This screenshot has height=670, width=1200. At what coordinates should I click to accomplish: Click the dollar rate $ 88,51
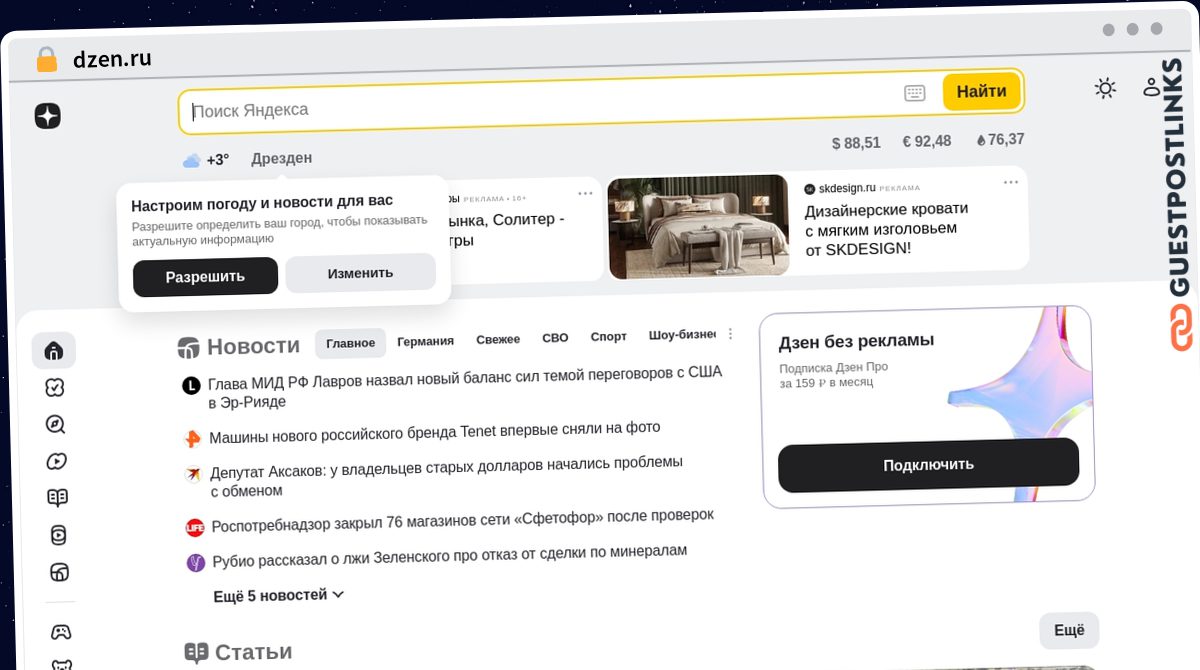point(856,143)
